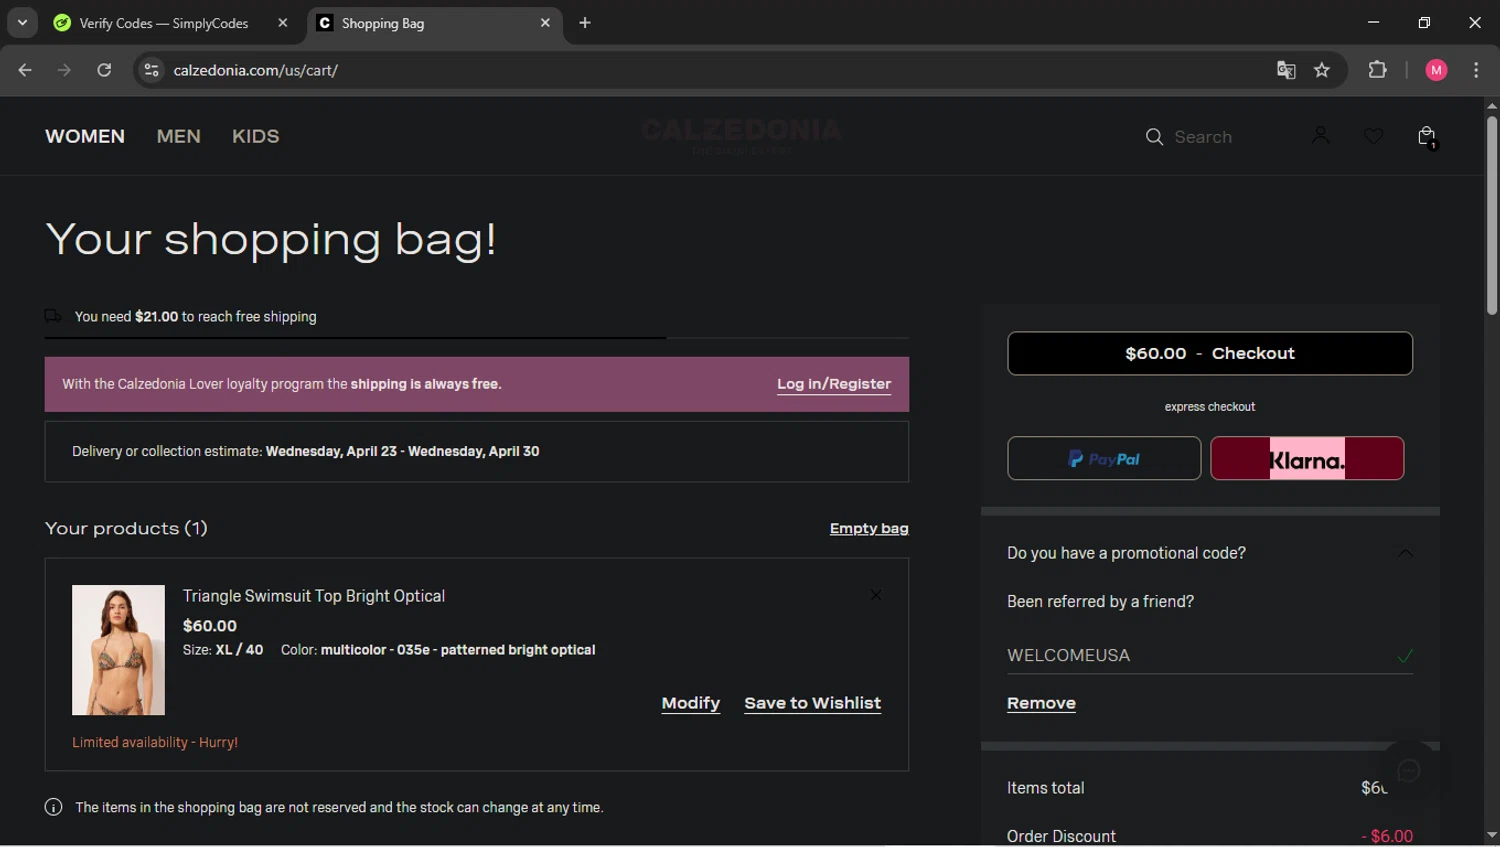Open the account profile icon
This screenshot has width=1500, height=847.
[1321, 135]
